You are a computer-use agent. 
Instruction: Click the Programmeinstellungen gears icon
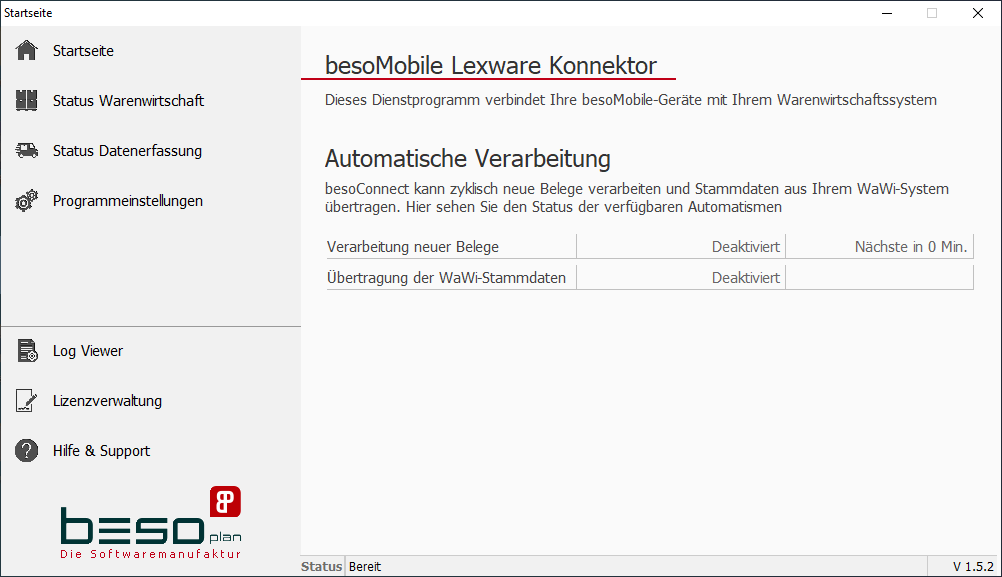coord(27,201)
